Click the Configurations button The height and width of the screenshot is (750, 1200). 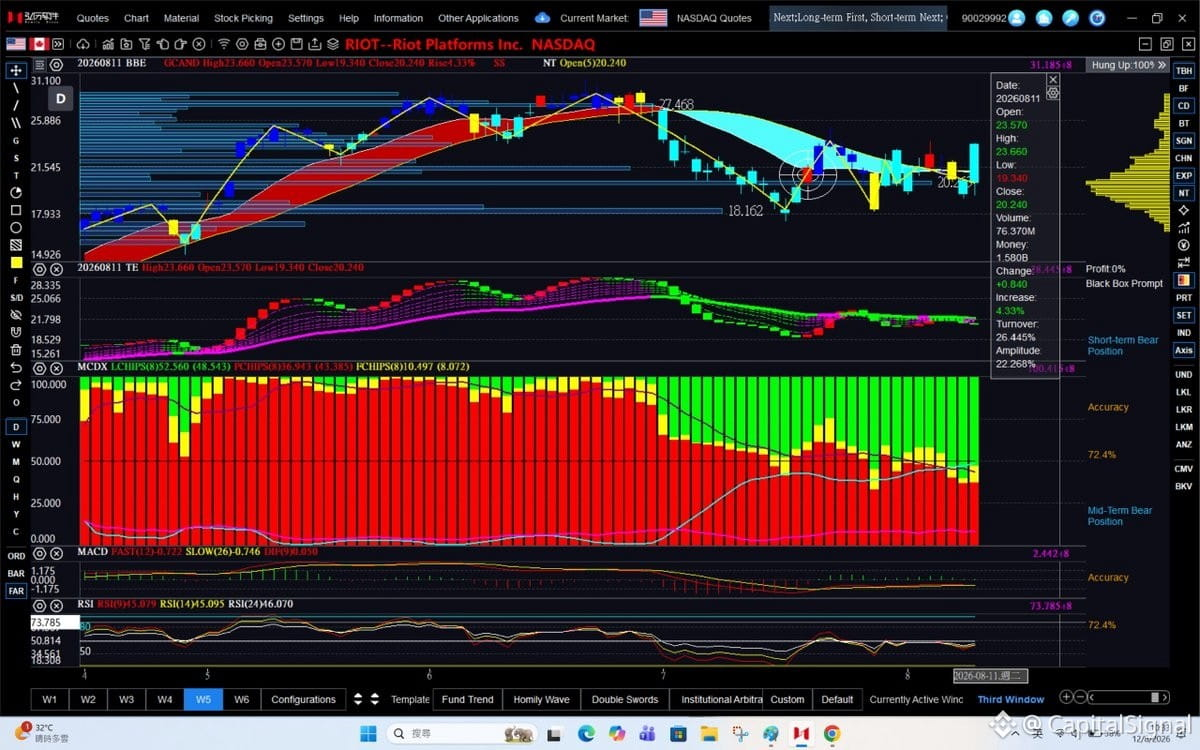point(303,699)
